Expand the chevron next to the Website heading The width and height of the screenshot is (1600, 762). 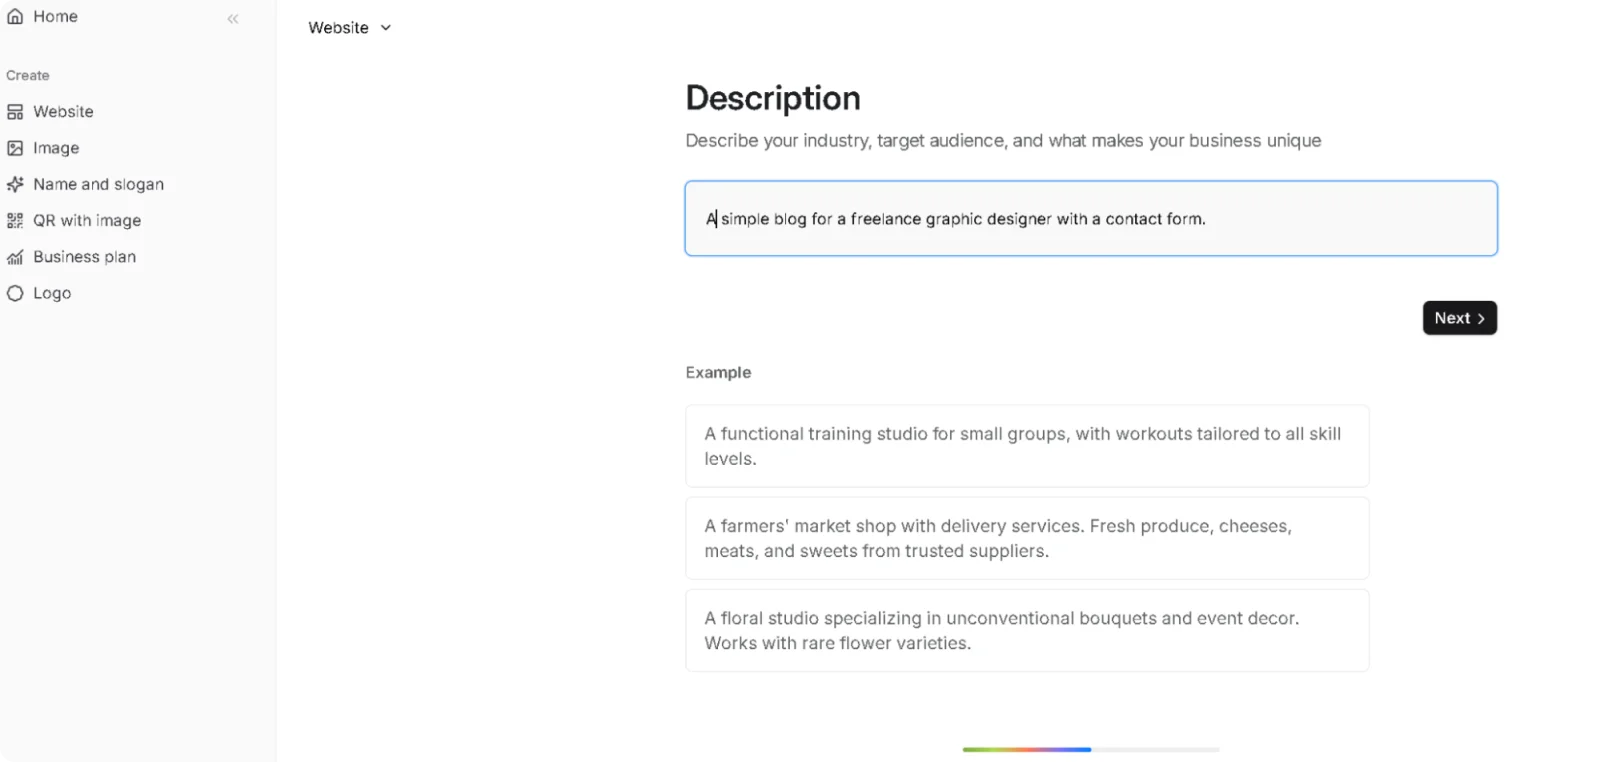click(386, 28)
